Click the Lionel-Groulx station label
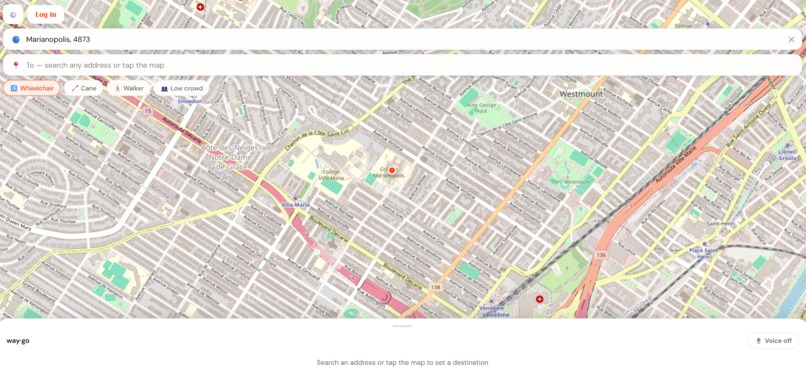This screenshot has width=806, height=383. (x=786, y=155)
